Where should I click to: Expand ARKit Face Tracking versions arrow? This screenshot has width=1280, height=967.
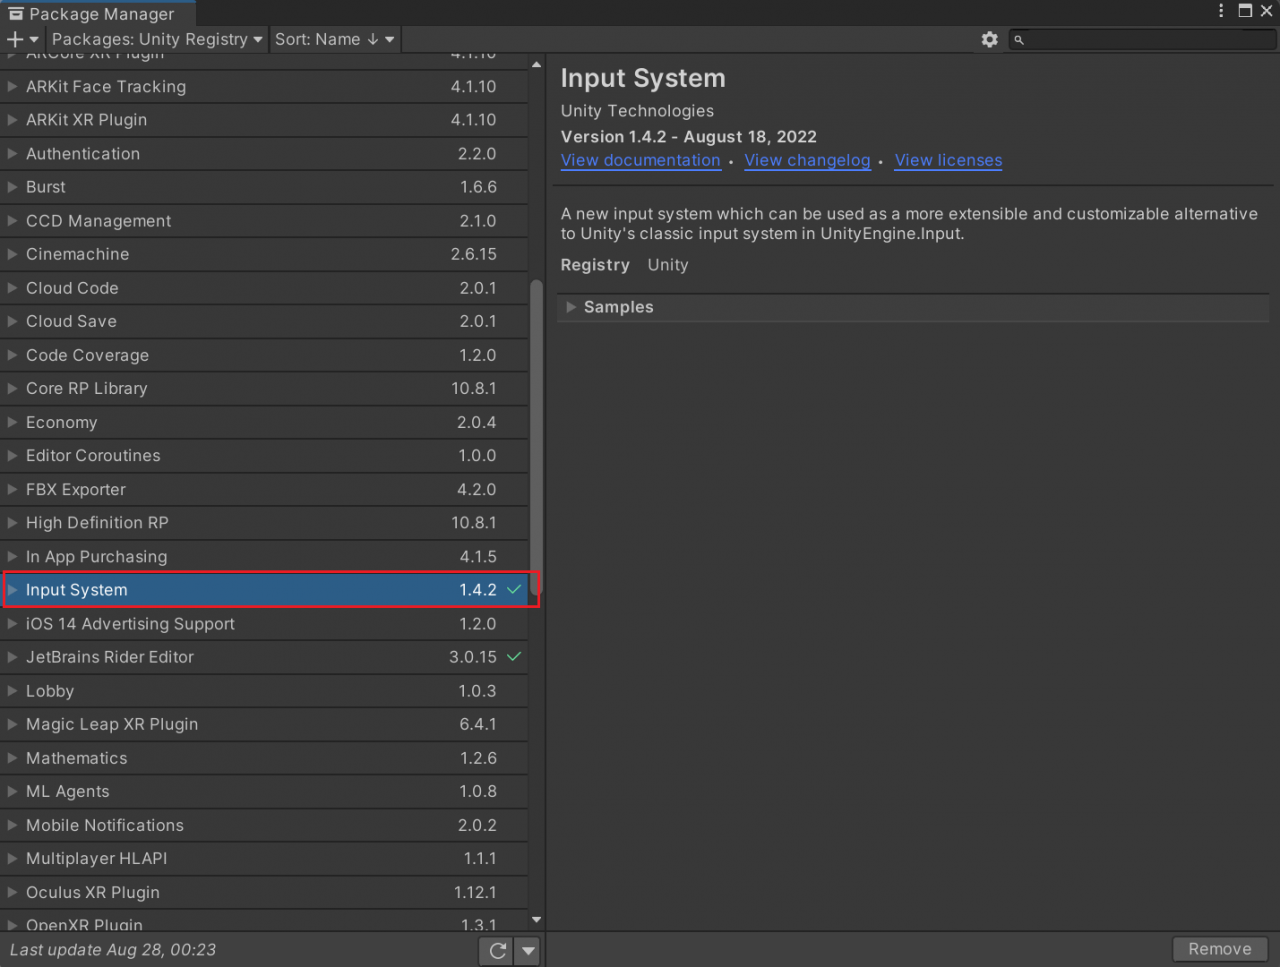(12, 86)
